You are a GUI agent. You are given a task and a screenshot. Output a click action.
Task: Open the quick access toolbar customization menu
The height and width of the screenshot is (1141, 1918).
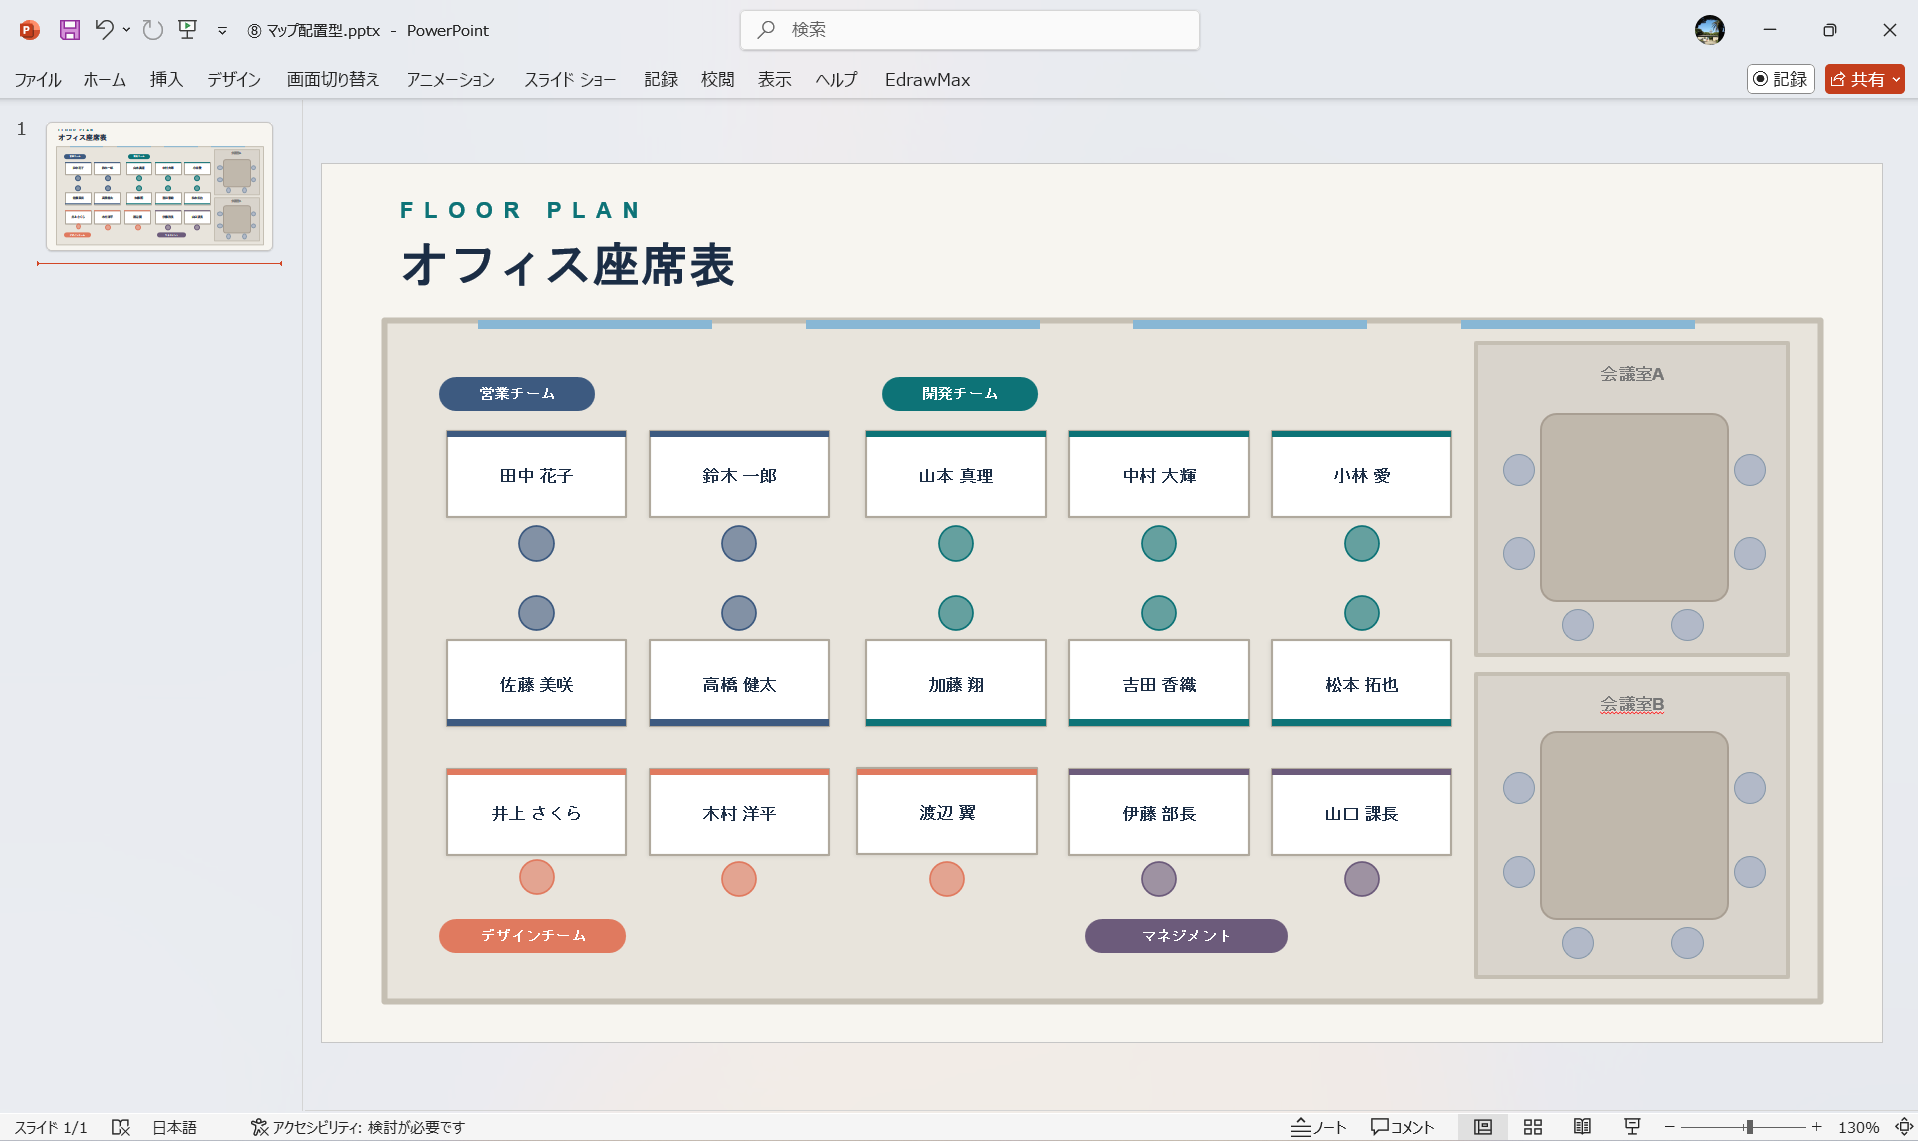pyautogui.click(x=221, y=31)
